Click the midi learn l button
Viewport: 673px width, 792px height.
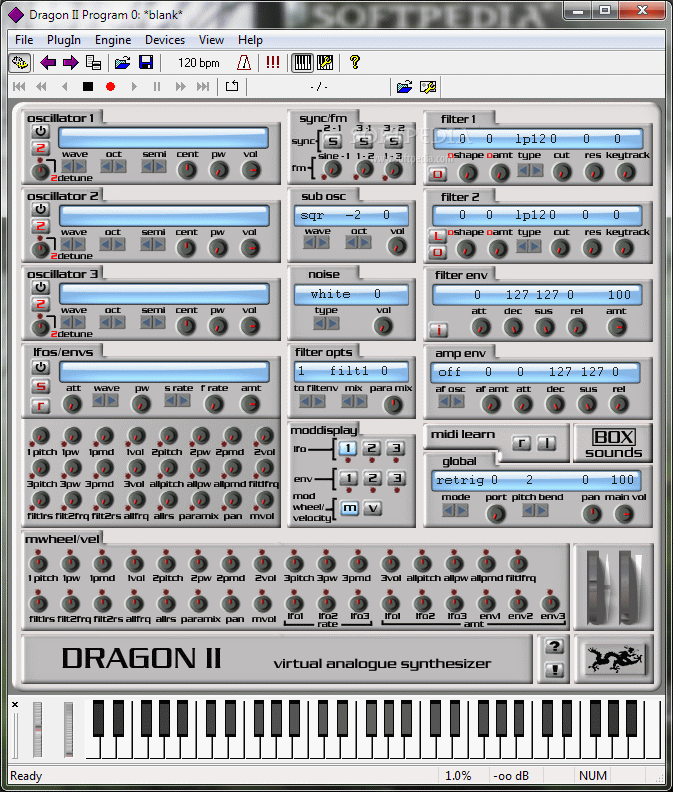[x=546, y=443]
